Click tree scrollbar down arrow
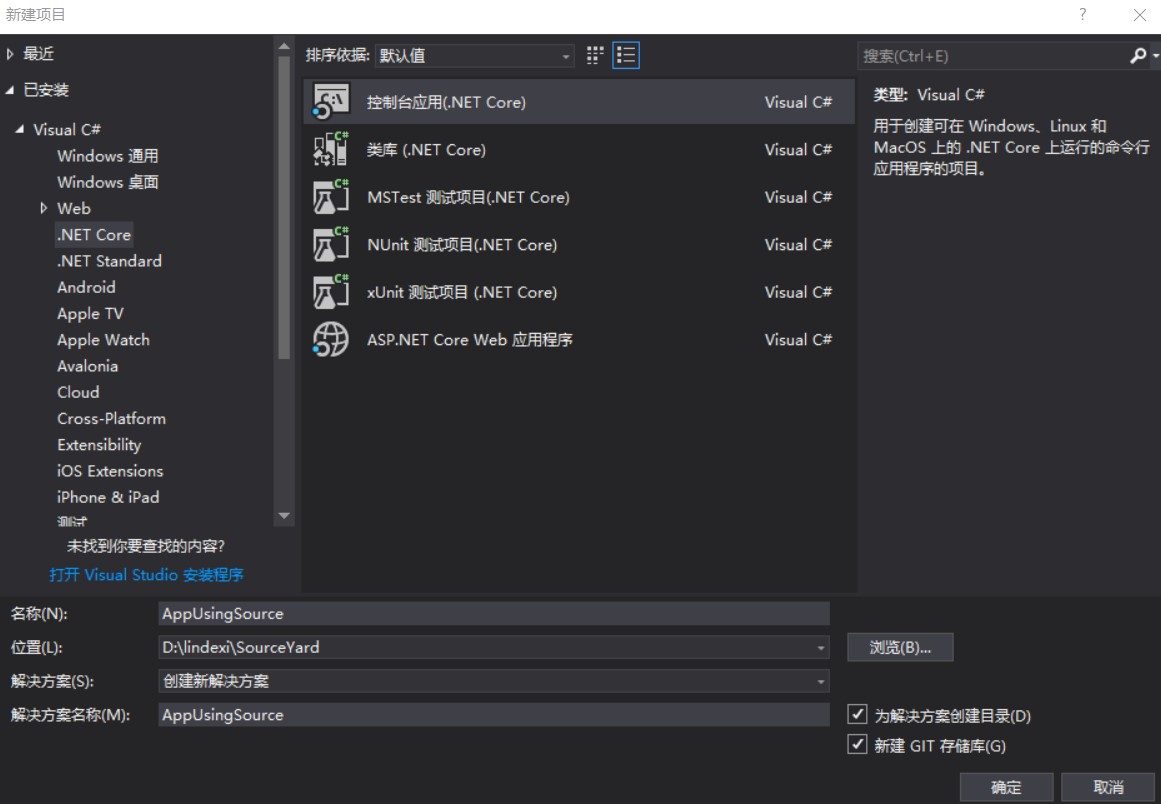Screen dimensions: 1161x804 coord(284,516)
